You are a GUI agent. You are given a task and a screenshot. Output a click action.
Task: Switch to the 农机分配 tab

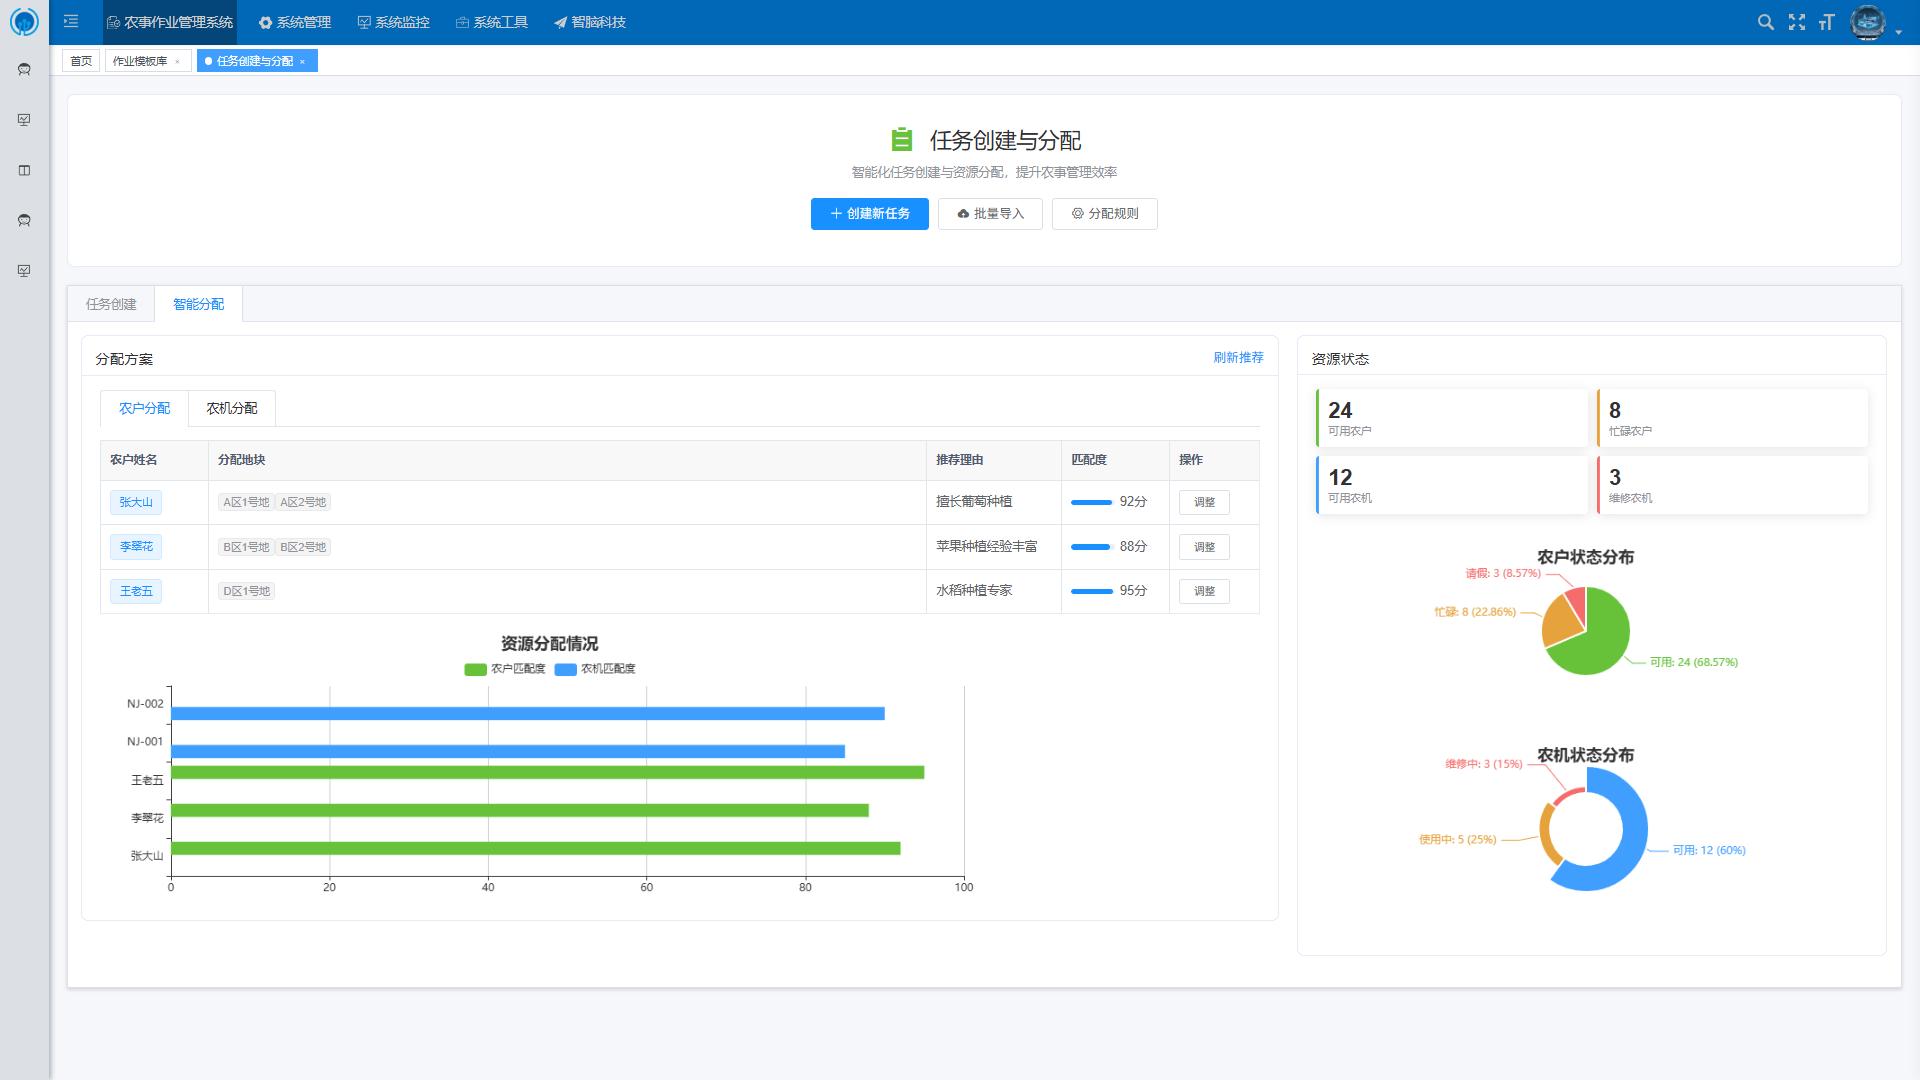click(232, 408)
